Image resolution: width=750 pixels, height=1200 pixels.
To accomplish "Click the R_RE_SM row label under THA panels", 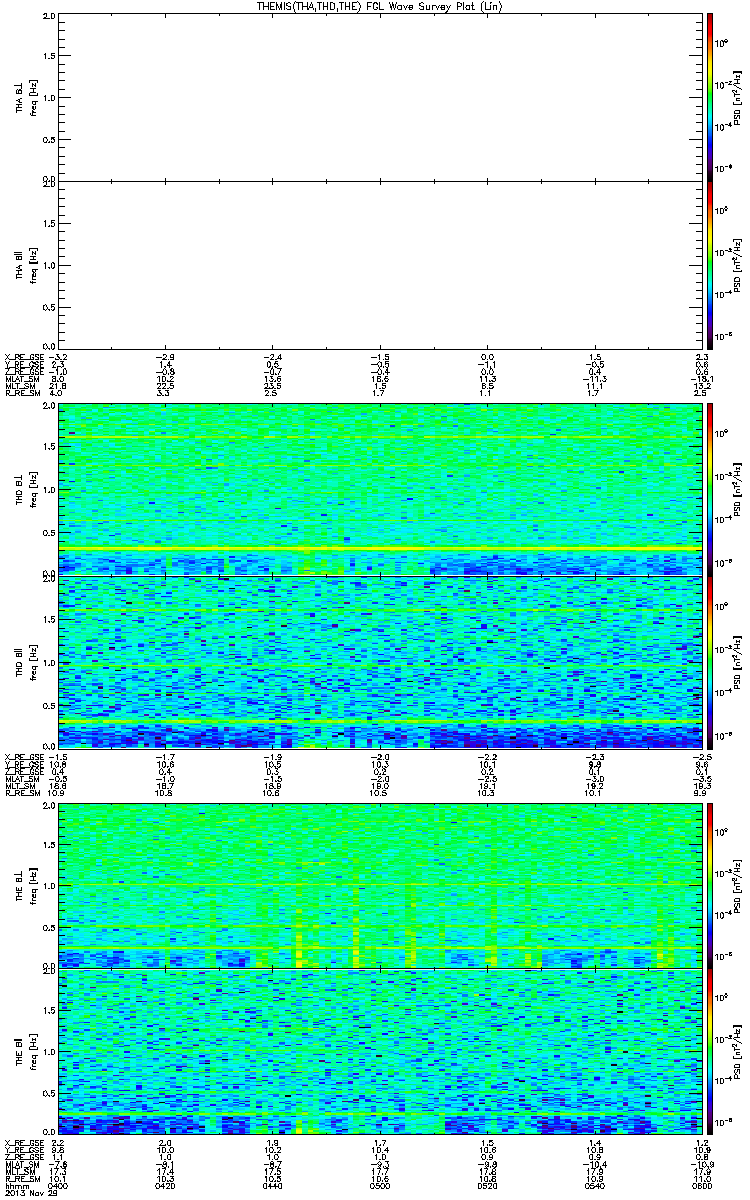I will pyautogui.click(x=22, y=395).
